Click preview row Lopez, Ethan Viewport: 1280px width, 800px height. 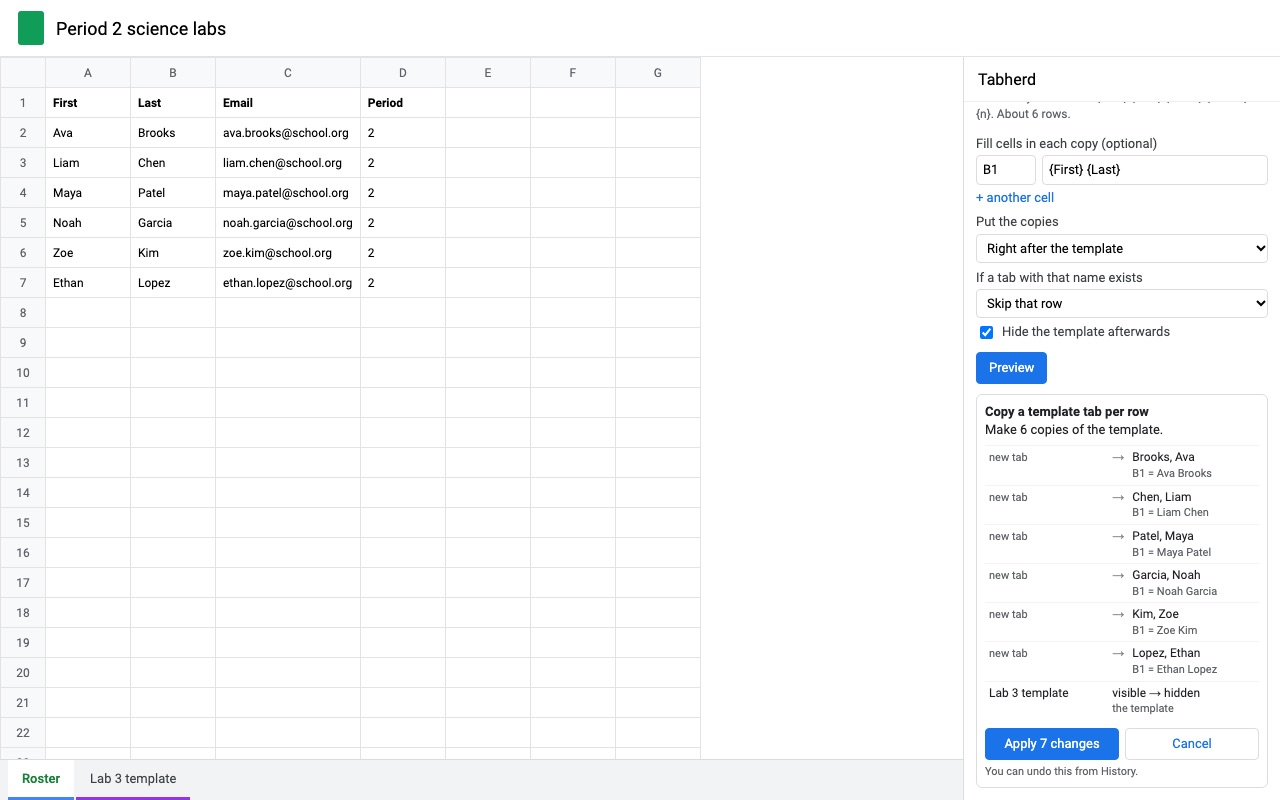[1121, 661]
